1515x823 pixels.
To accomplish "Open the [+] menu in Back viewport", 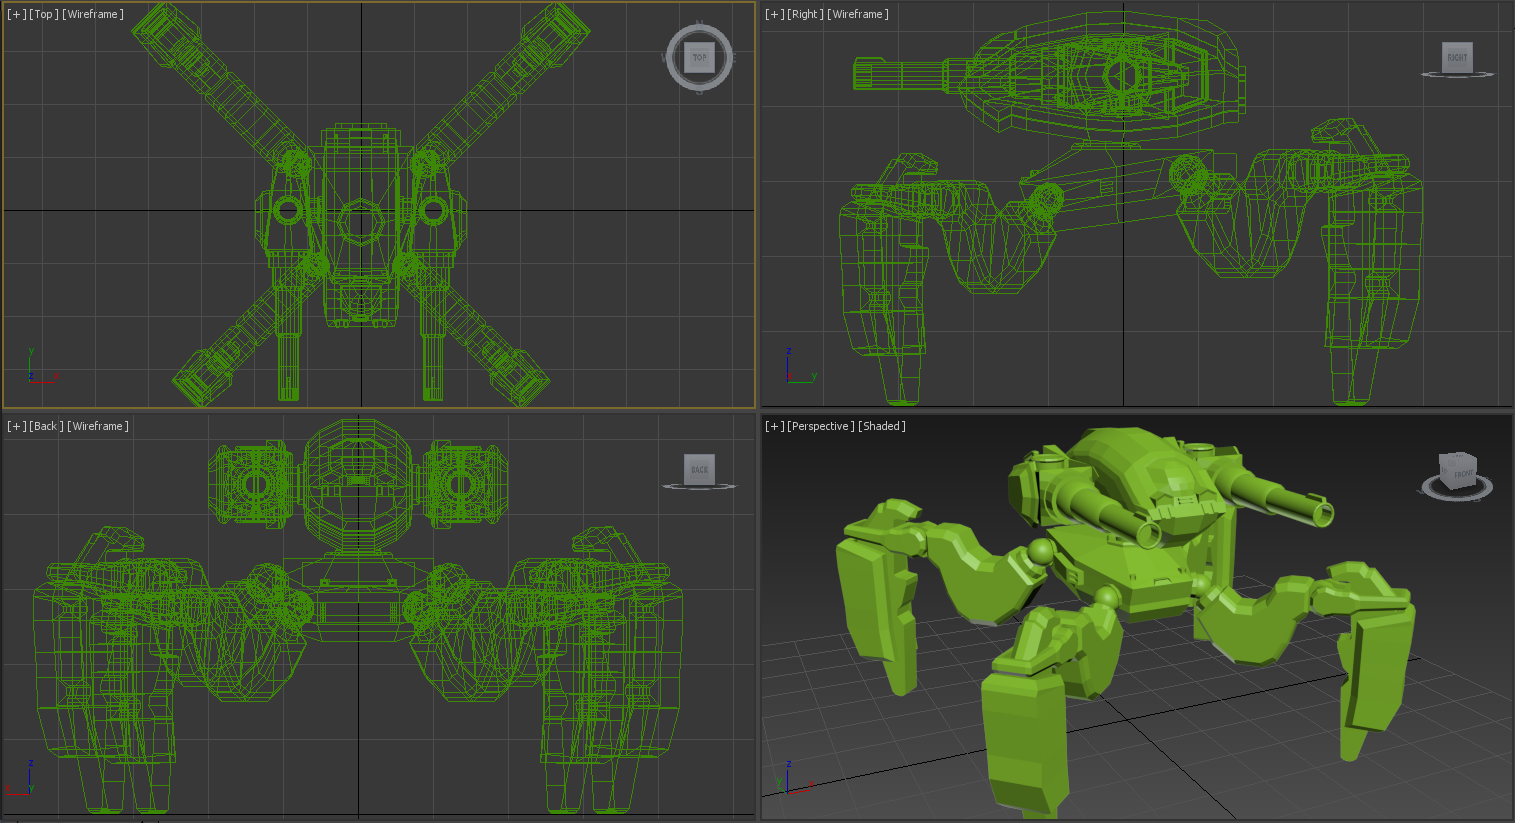I will coord(17,426).
